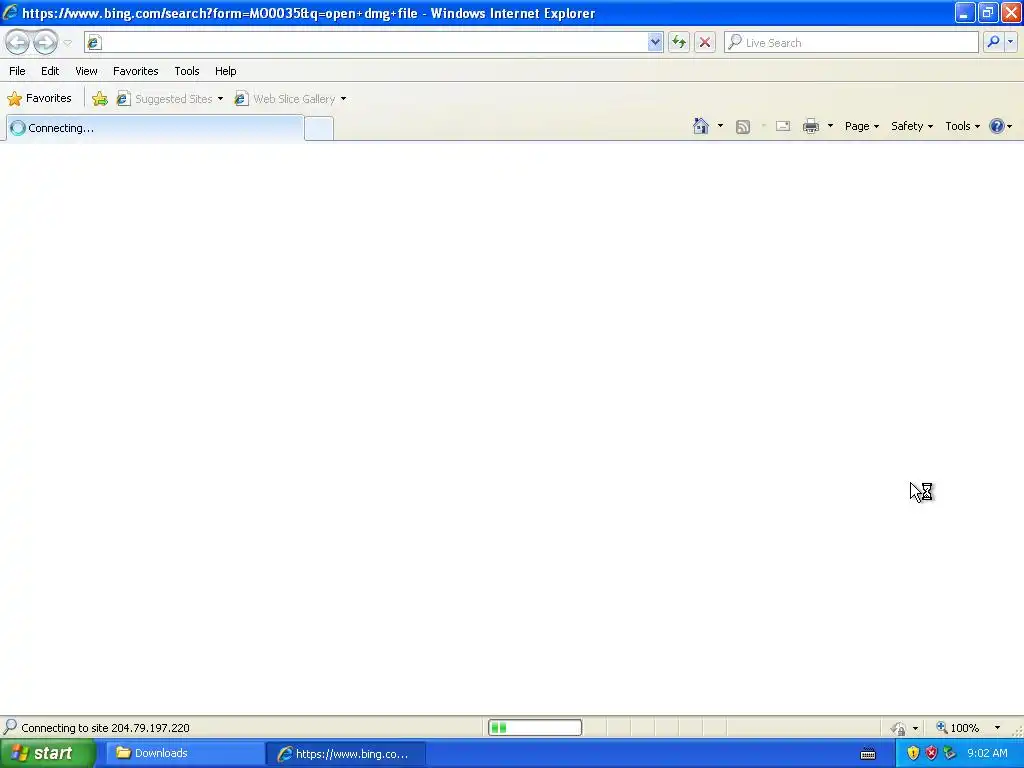1024x768 pixels.
Task: Click the on-screen keyboard tray icon
Action: click(x=868, y=754)
